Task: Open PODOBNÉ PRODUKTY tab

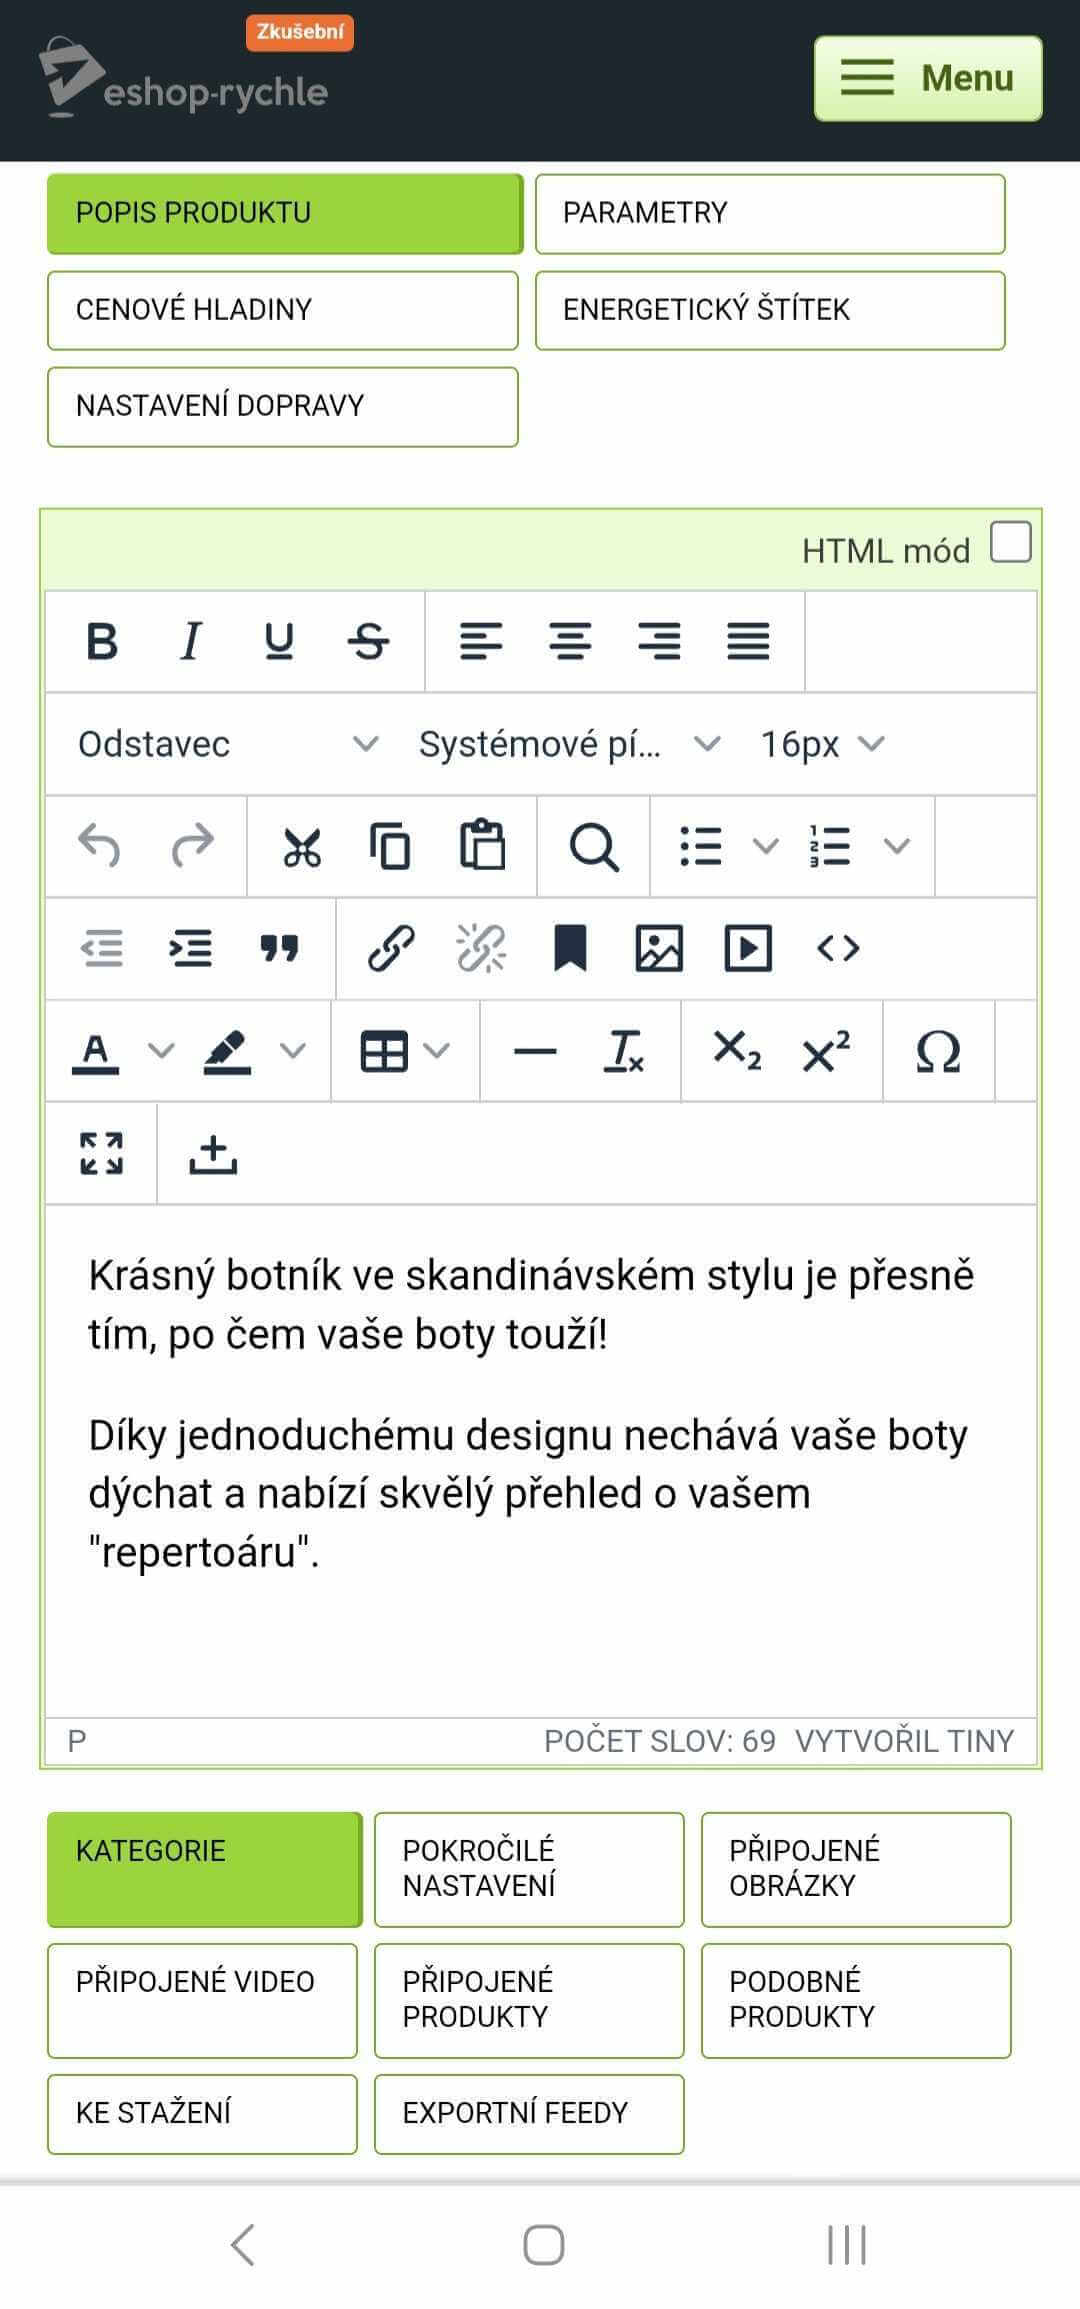Action: point(856,2000)
